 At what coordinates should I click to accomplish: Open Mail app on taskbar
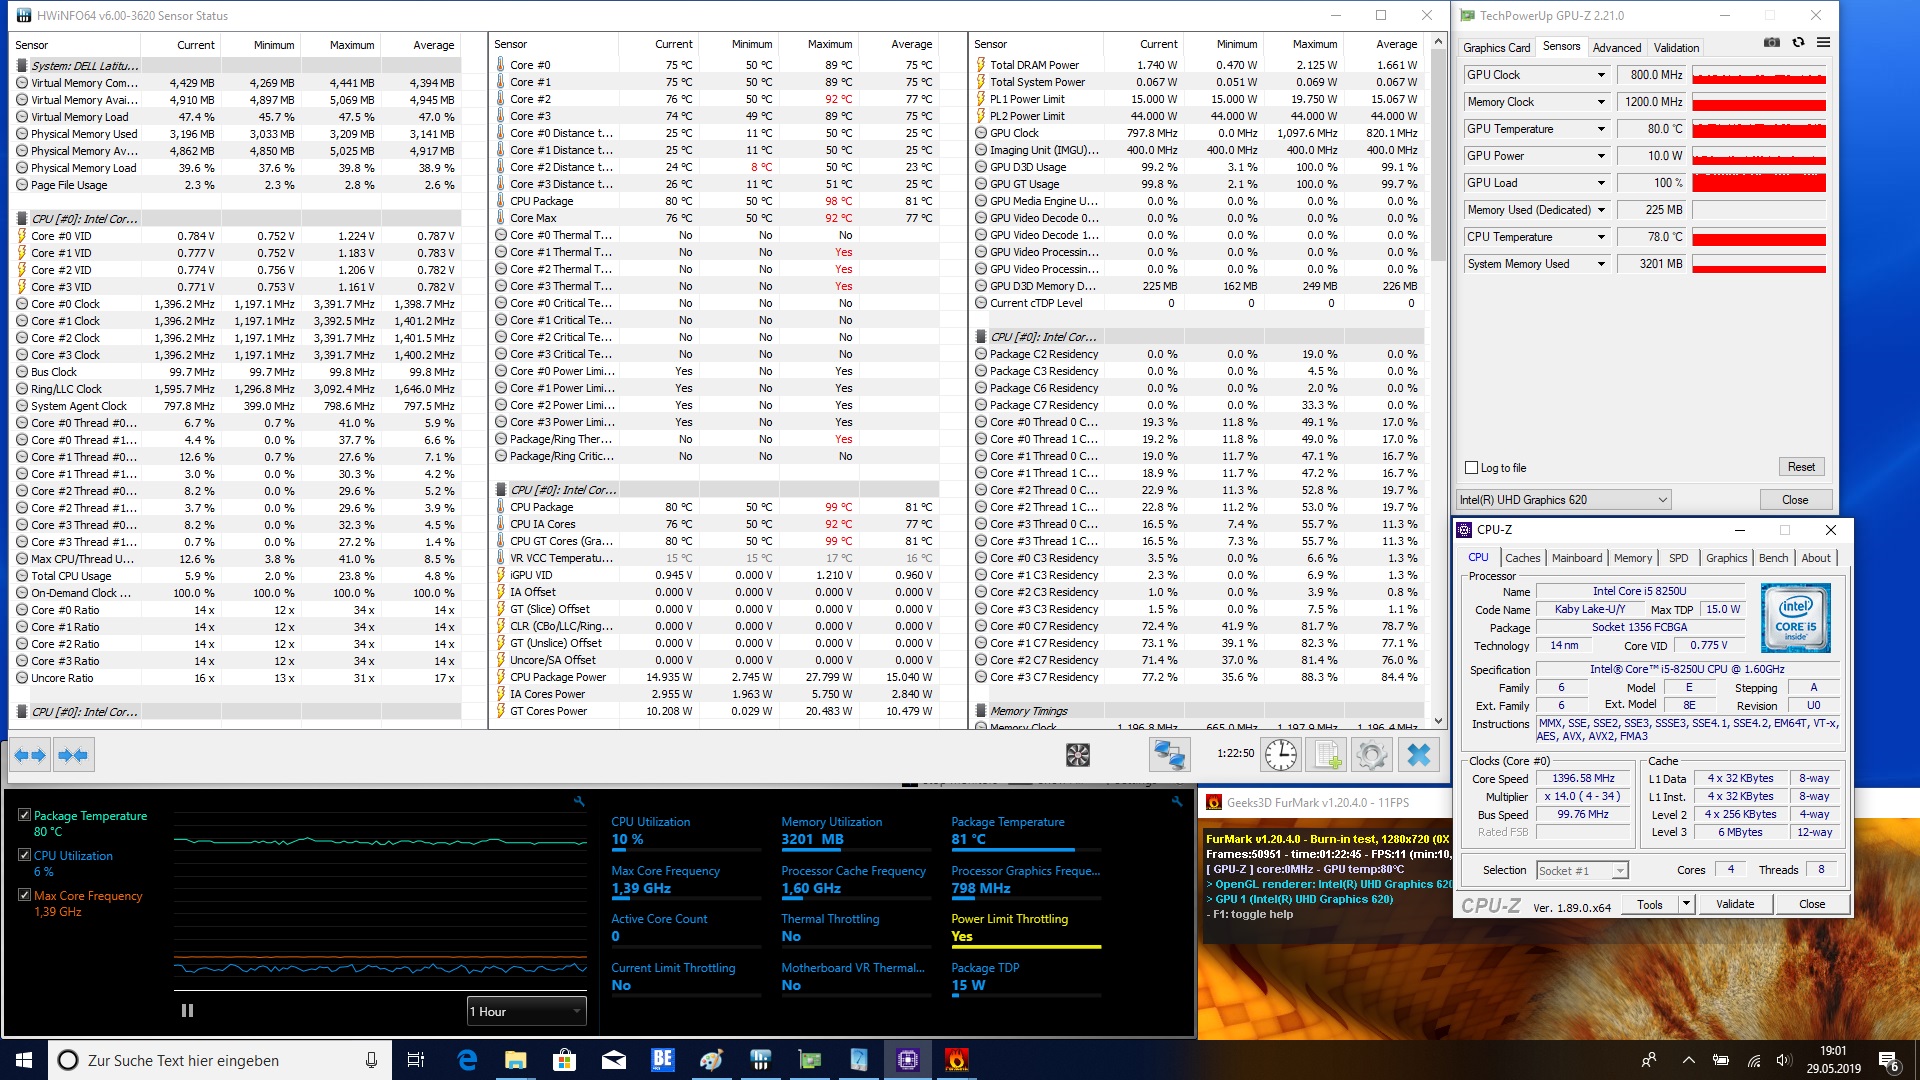tap(614, 1060)
